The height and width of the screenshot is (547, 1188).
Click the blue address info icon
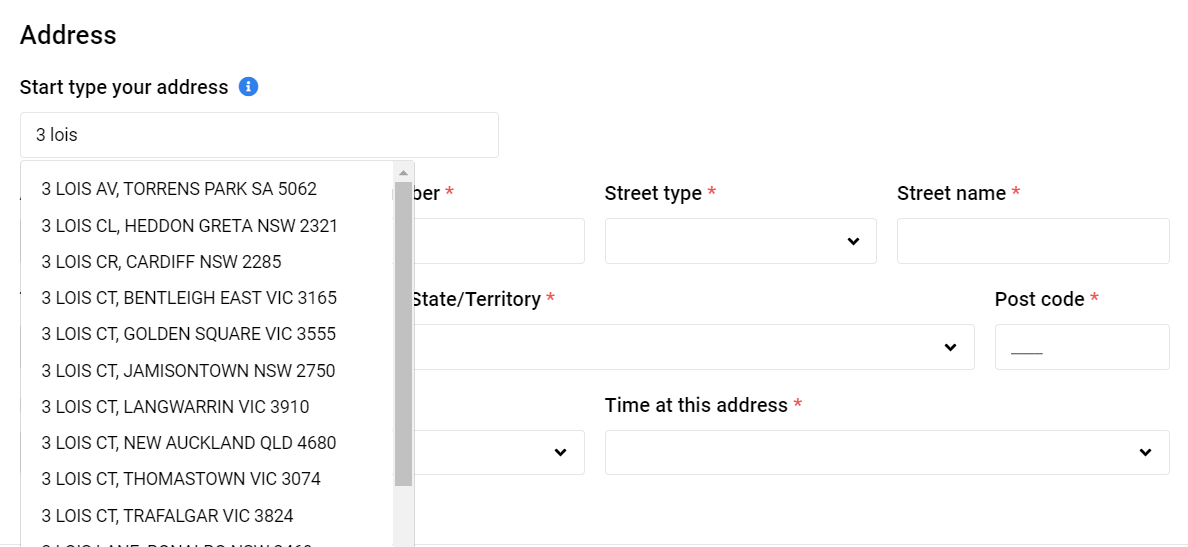(x=249, y=87)
